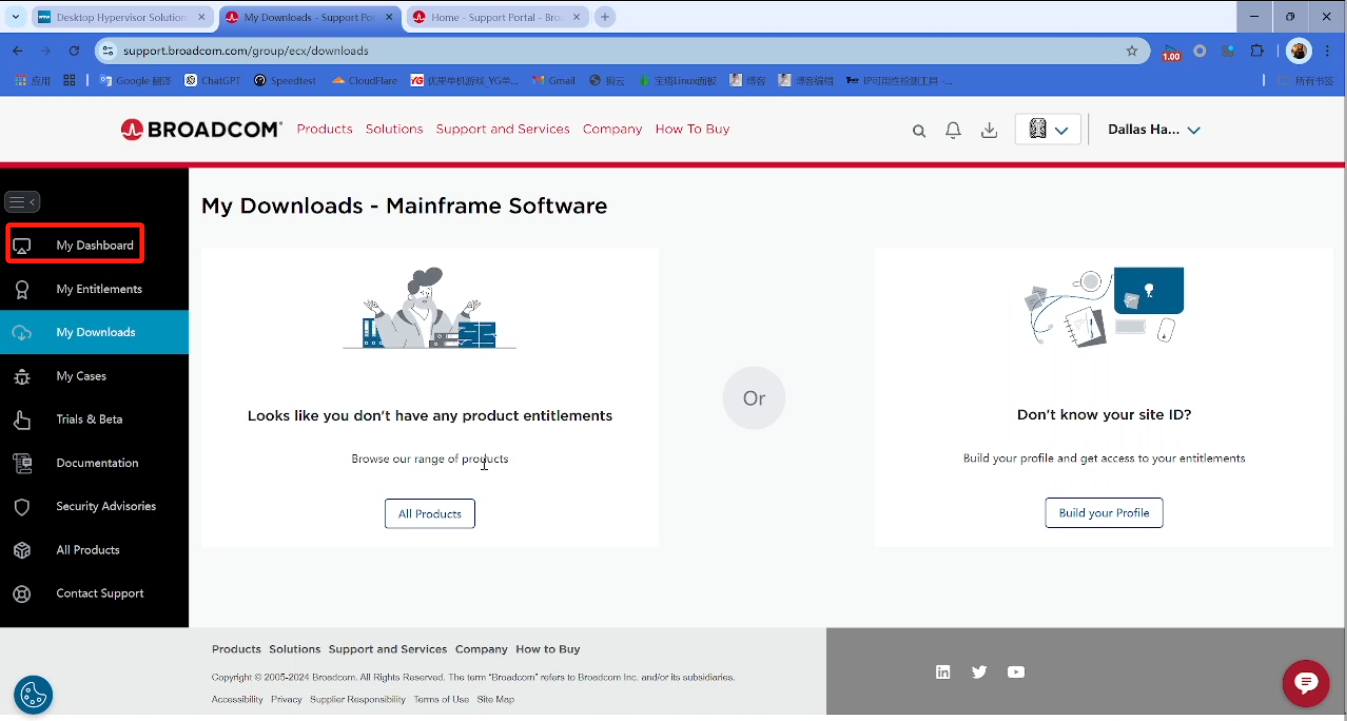
Task: Open Speedtest bookmark
Action: 285,81
